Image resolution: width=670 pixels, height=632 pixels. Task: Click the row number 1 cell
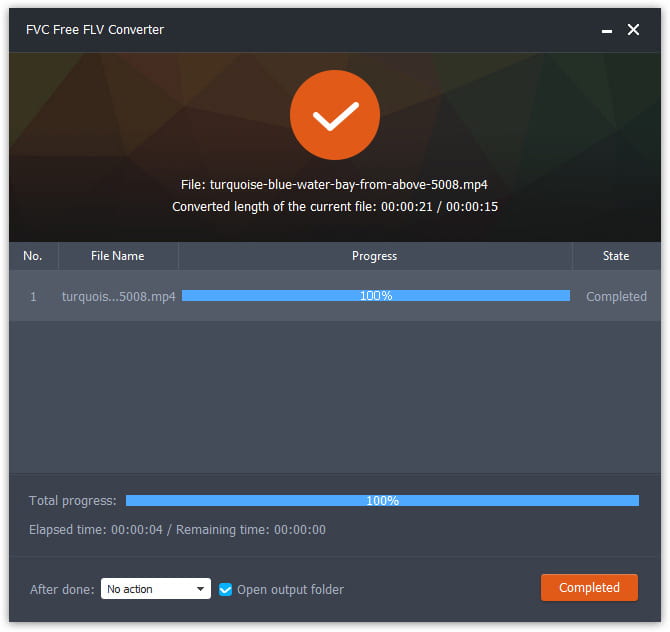pos(33,297)
